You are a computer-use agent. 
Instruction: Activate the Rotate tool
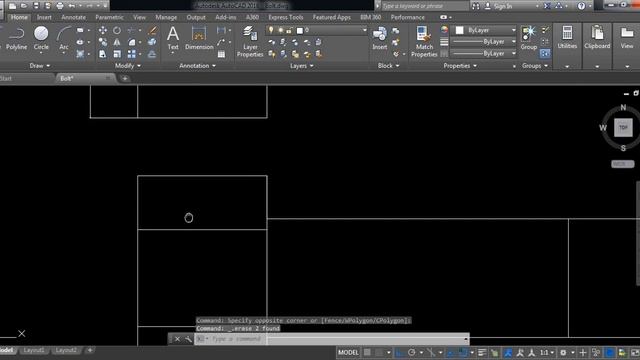click(117, 30)
